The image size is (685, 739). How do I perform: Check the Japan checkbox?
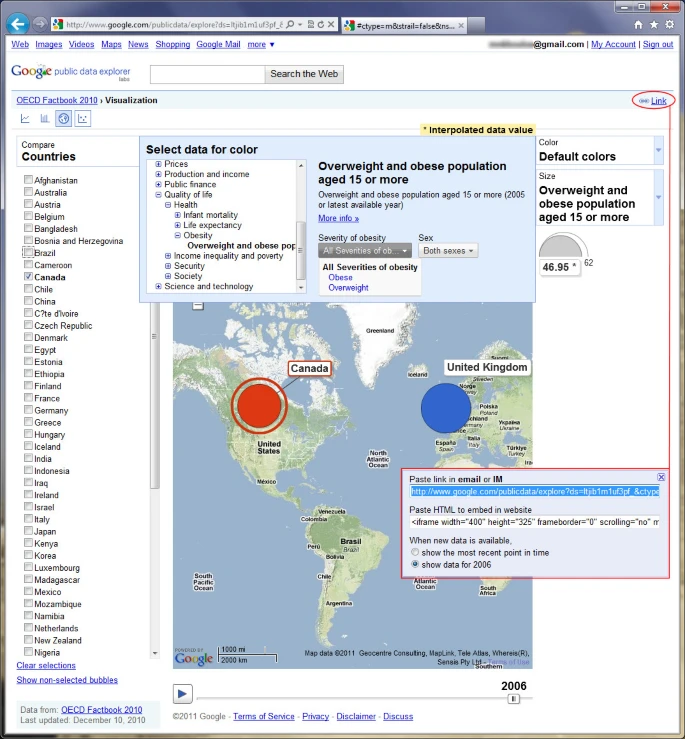point(28,531)
